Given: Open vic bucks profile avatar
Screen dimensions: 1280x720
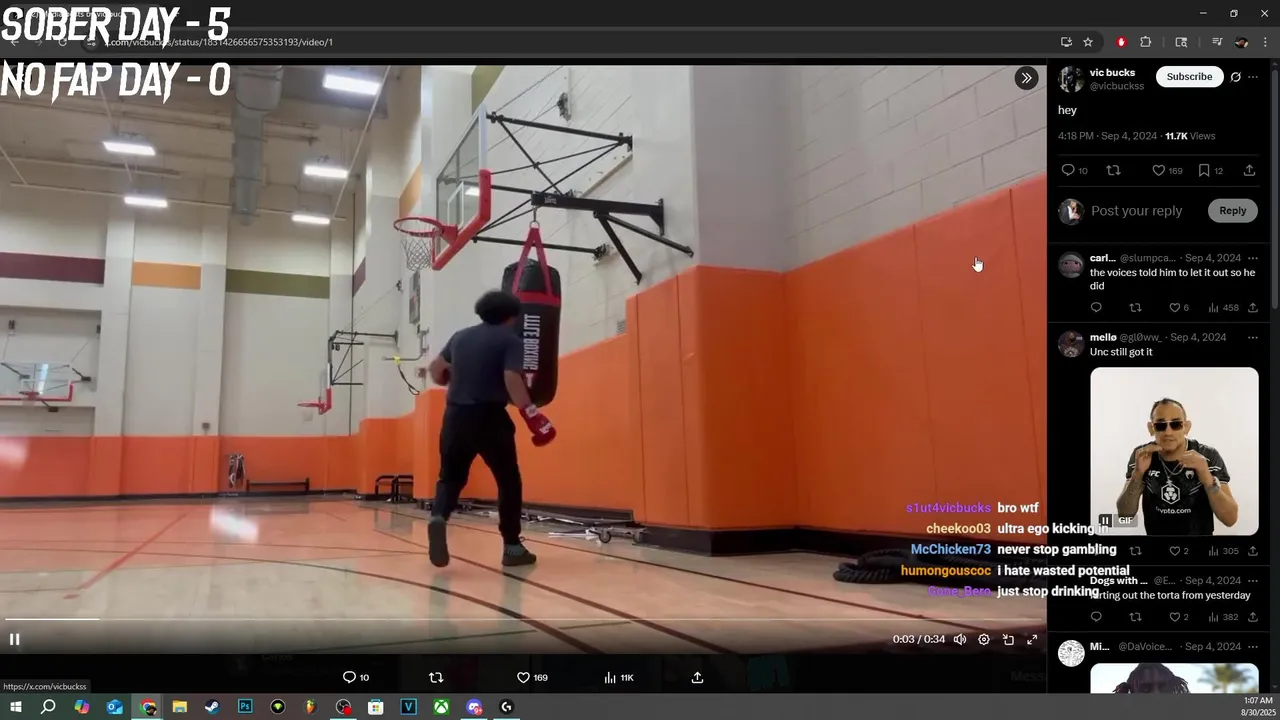Looking at the screenshot, I should 1071,79.
